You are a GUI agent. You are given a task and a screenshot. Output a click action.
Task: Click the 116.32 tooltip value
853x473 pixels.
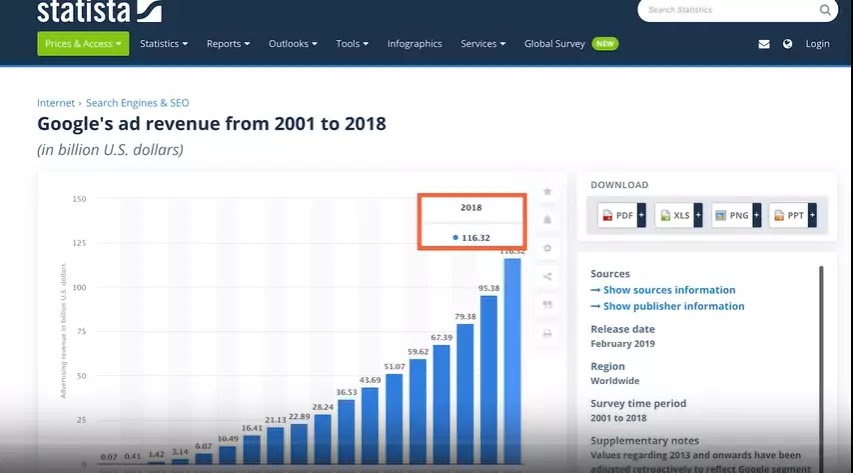pos(475,238)
